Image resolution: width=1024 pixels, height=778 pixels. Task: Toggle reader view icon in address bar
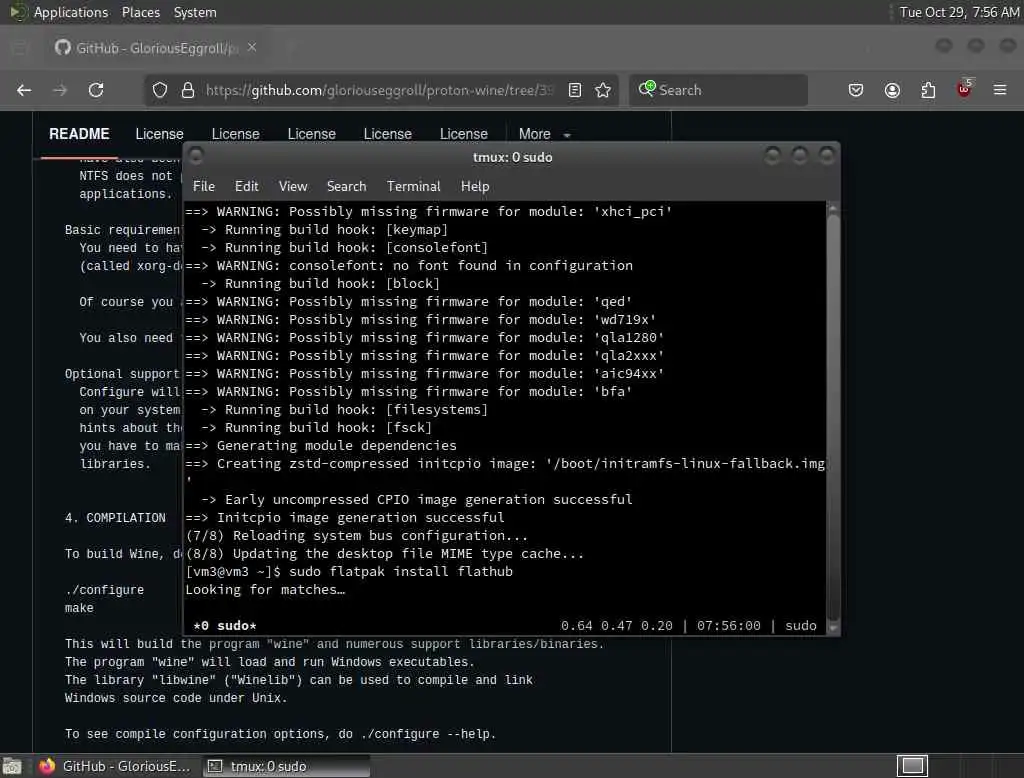pyautogui.click(x=575, y=90)
